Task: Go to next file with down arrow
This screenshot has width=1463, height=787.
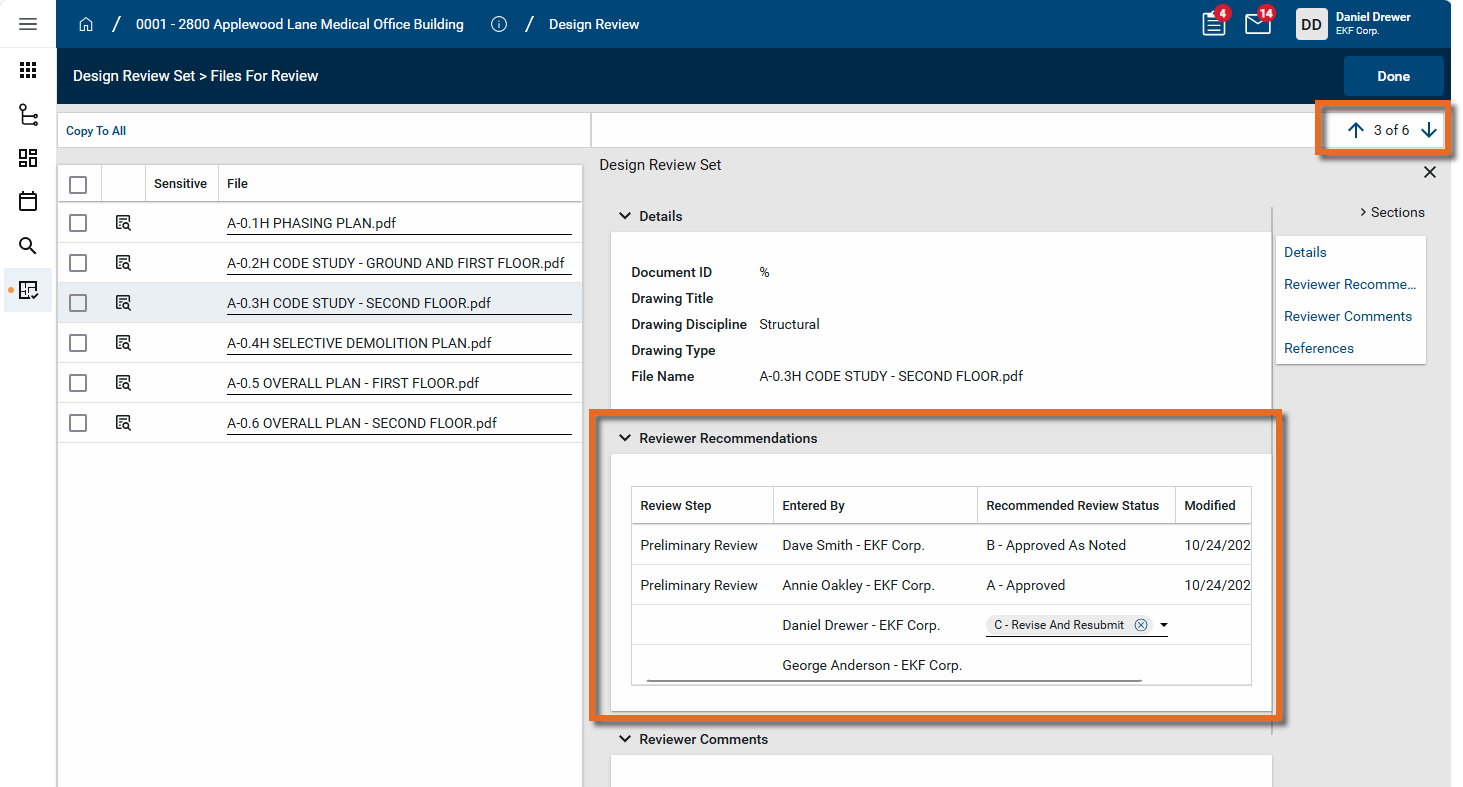Action: coord(1429,130)
